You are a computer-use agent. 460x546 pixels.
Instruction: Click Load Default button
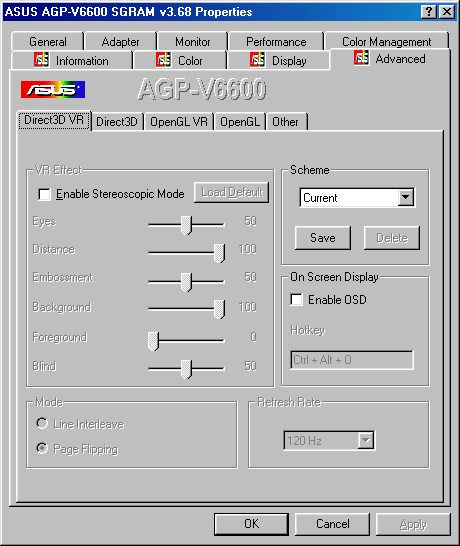pos(232,192)
